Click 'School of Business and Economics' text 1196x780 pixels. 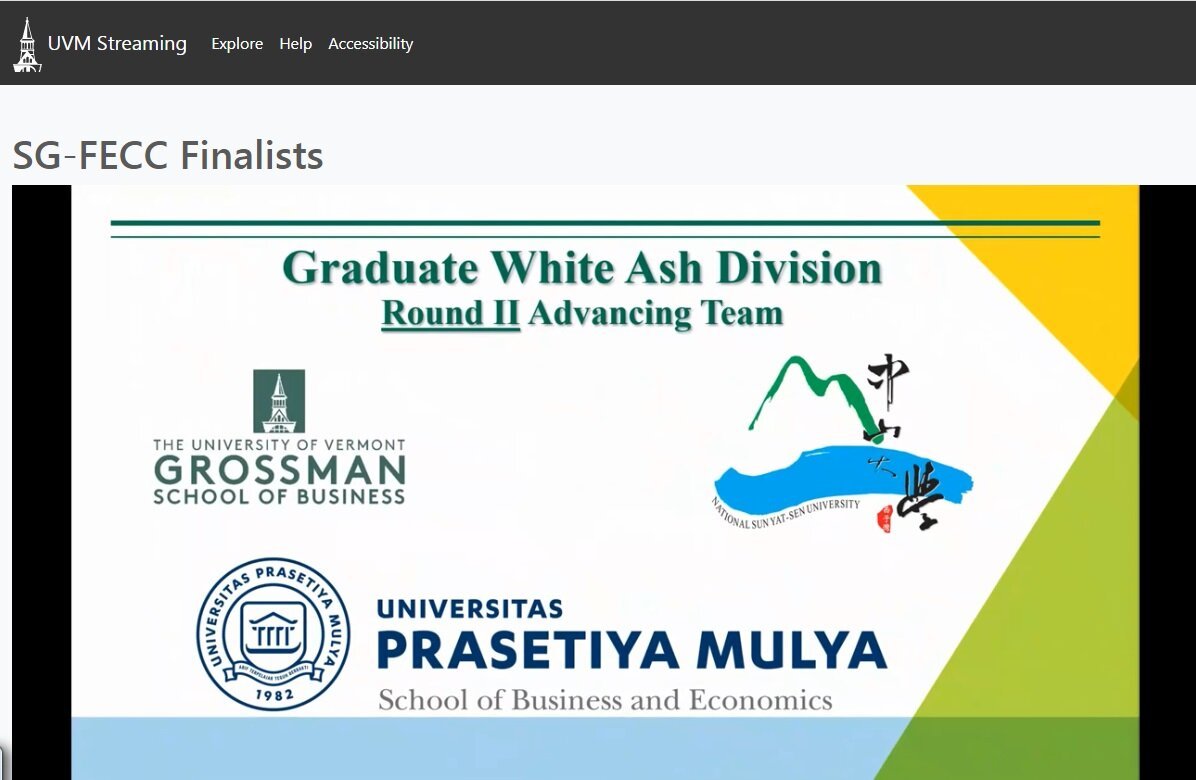coord(605,700)
